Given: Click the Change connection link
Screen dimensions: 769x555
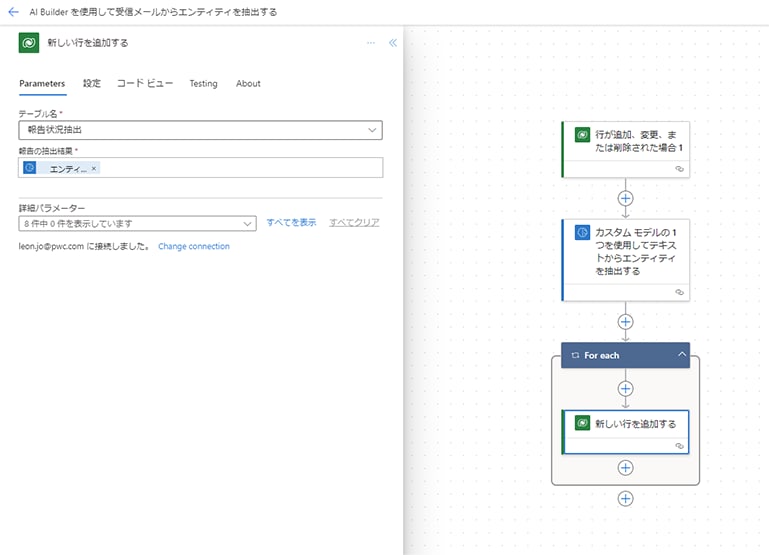Looking at the screenshot, I should [x=194, y=246].
